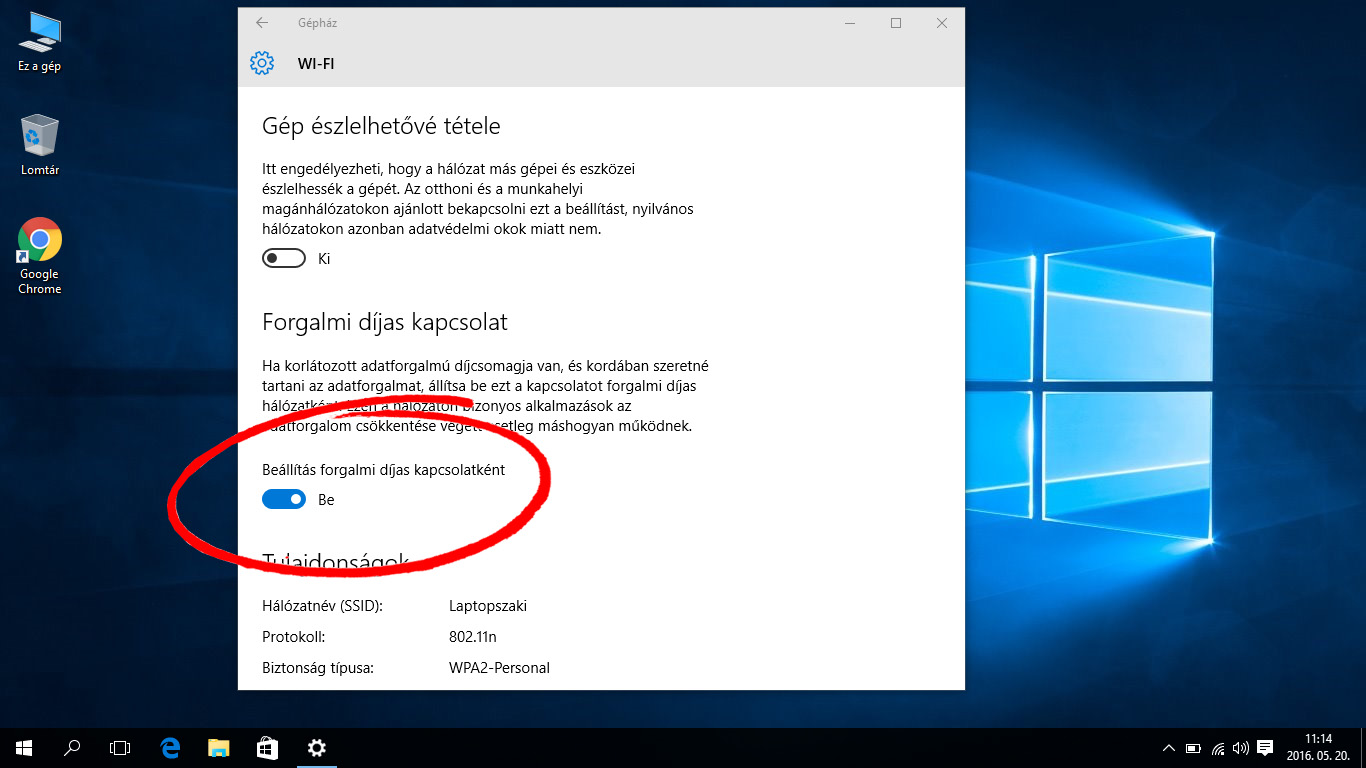The width and height of the screenshot is (1366, 768).
Task: Open Microsoft Edge from the taskbar
Action: coord(170,747)
